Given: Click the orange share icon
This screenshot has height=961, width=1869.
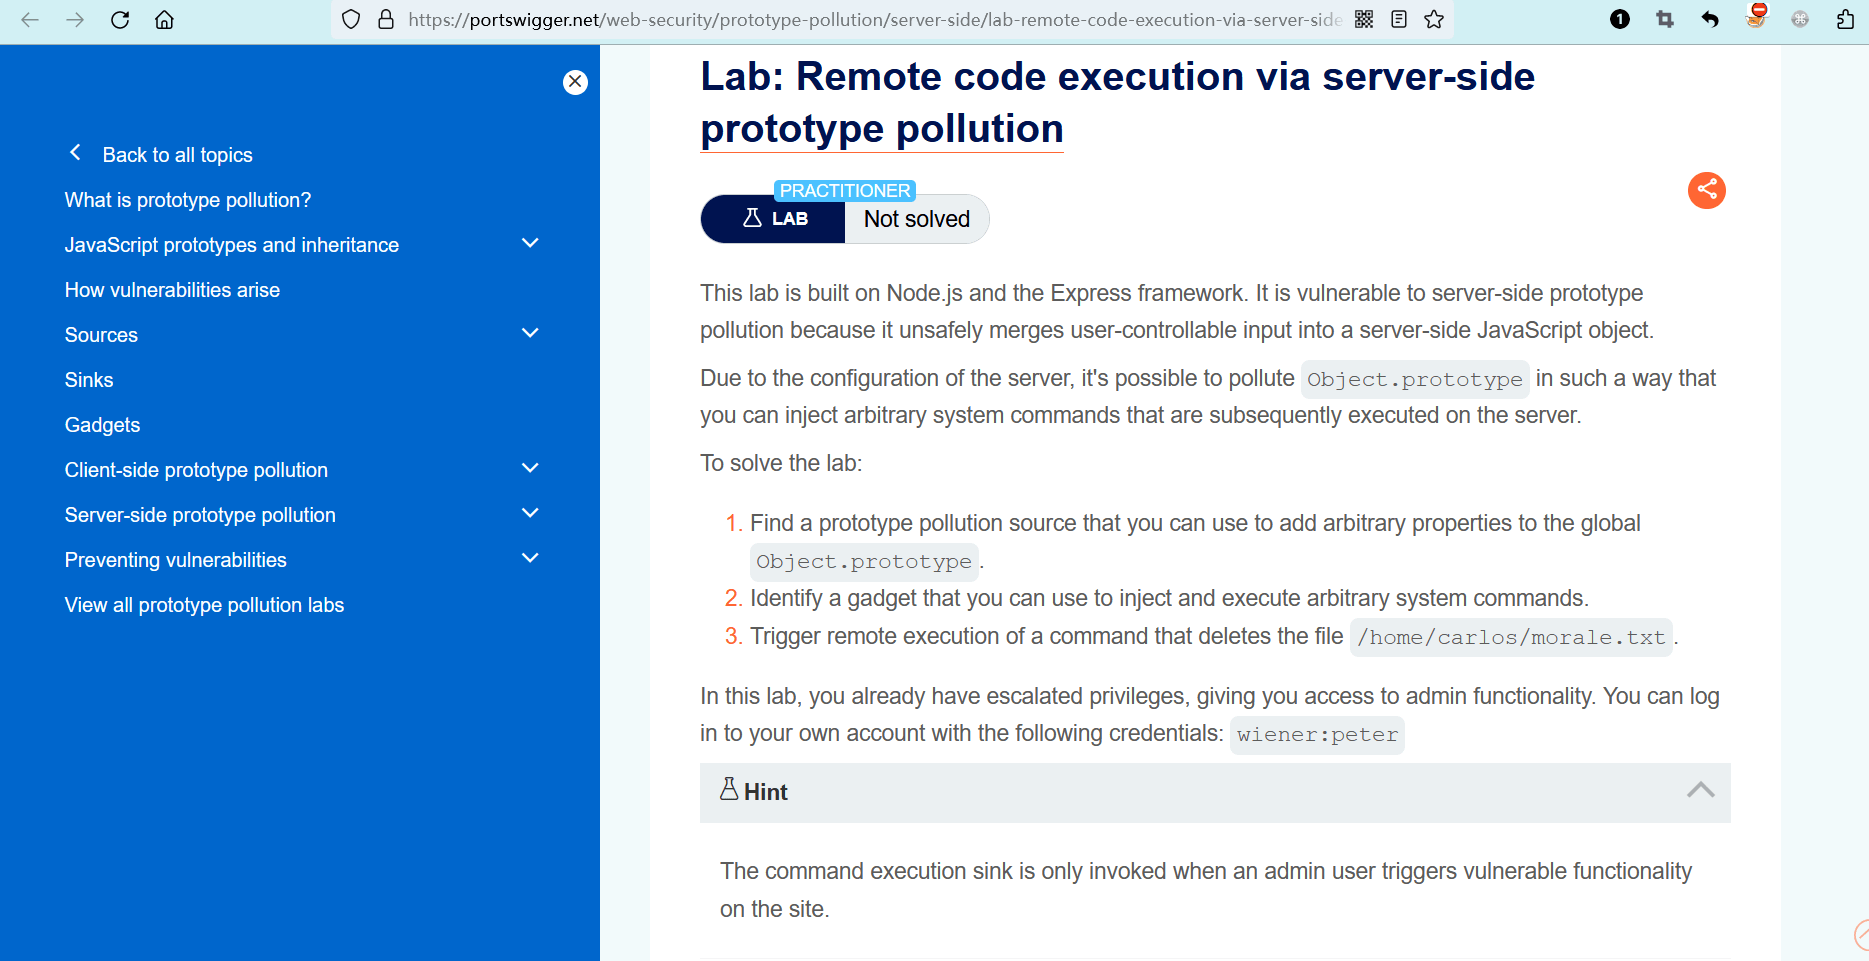Looking at the screenshot, I should [1706, 190].
